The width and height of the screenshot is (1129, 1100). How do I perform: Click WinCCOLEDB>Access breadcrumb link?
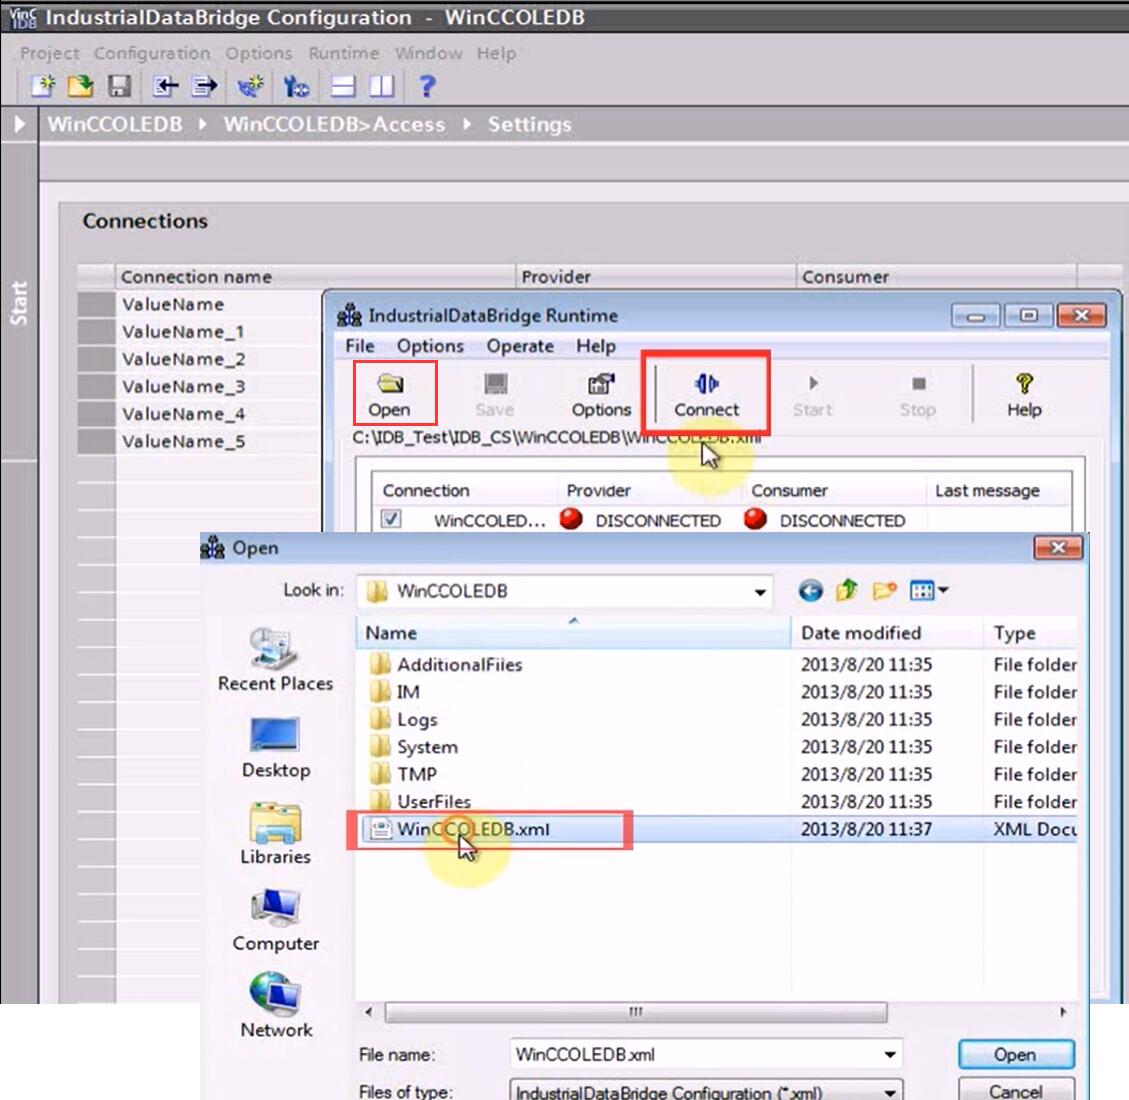click(334, 125)
